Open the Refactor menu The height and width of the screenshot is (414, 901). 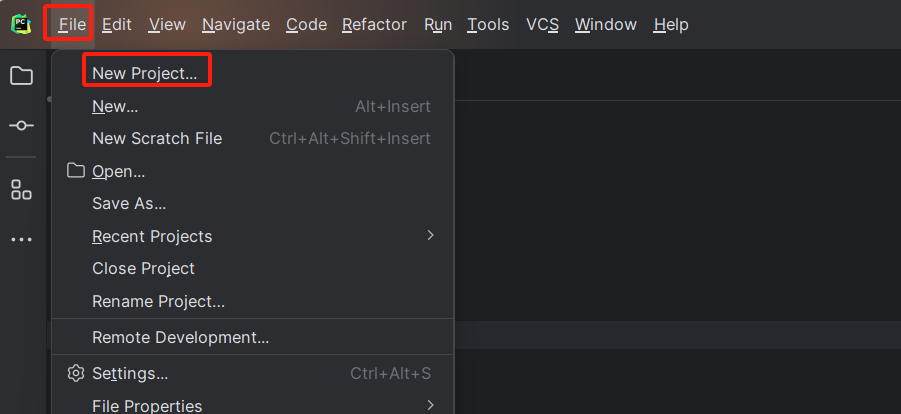click(x=374, y=24)
